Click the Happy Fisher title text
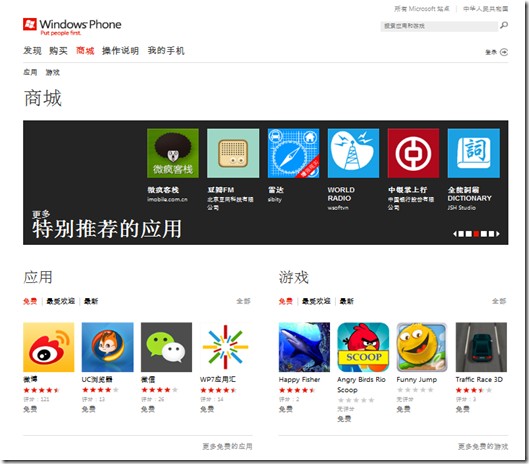The width and height of the screenshot is (529, 464). pos(299,380)
